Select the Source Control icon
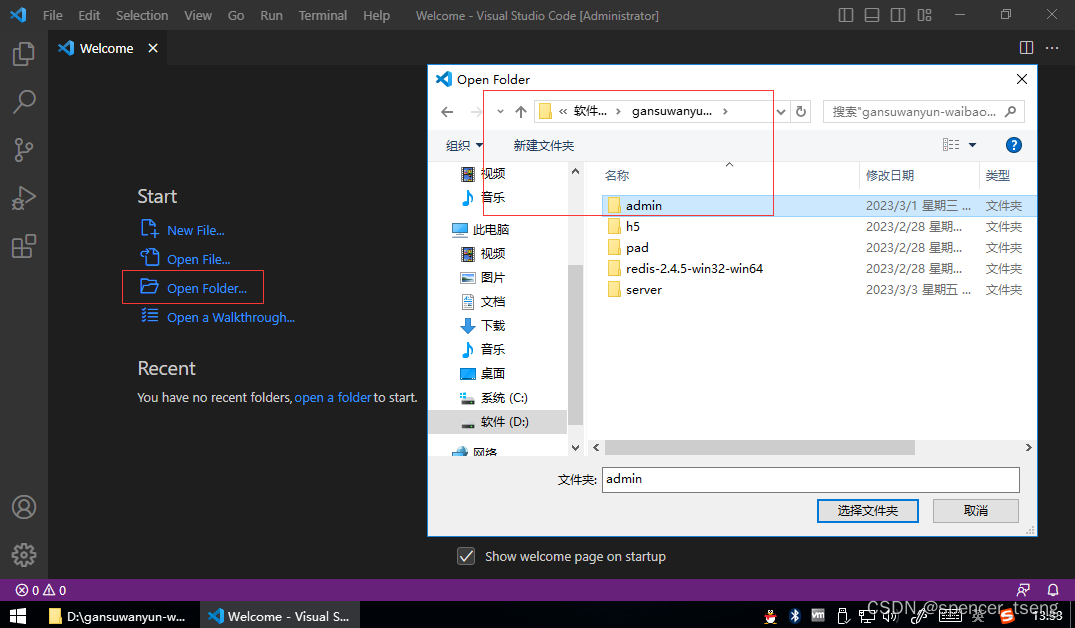The width and height of the screenshot is (1075, 628). (x=23, y=149)
